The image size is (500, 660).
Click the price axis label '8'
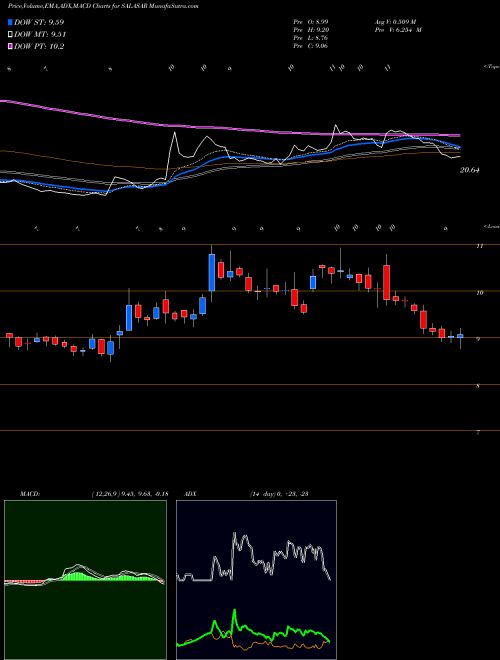[478, 386]
